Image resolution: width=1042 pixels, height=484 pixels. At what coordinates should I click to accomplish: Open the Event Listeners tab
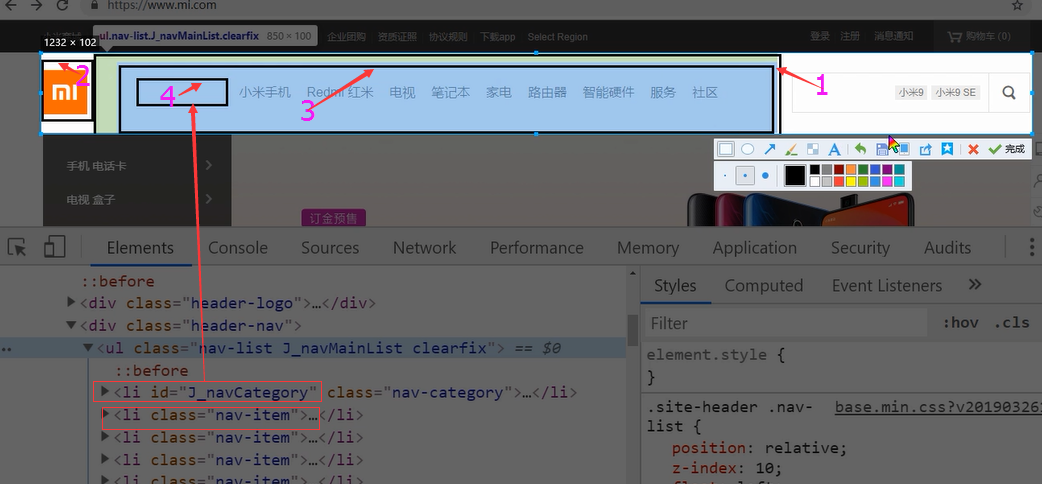[887, 286]
